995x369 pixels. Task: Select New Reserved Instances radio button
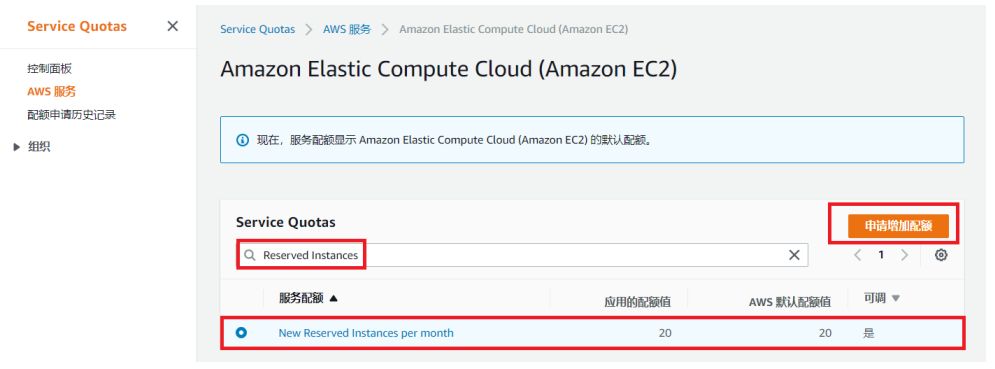tap(241, 332)
